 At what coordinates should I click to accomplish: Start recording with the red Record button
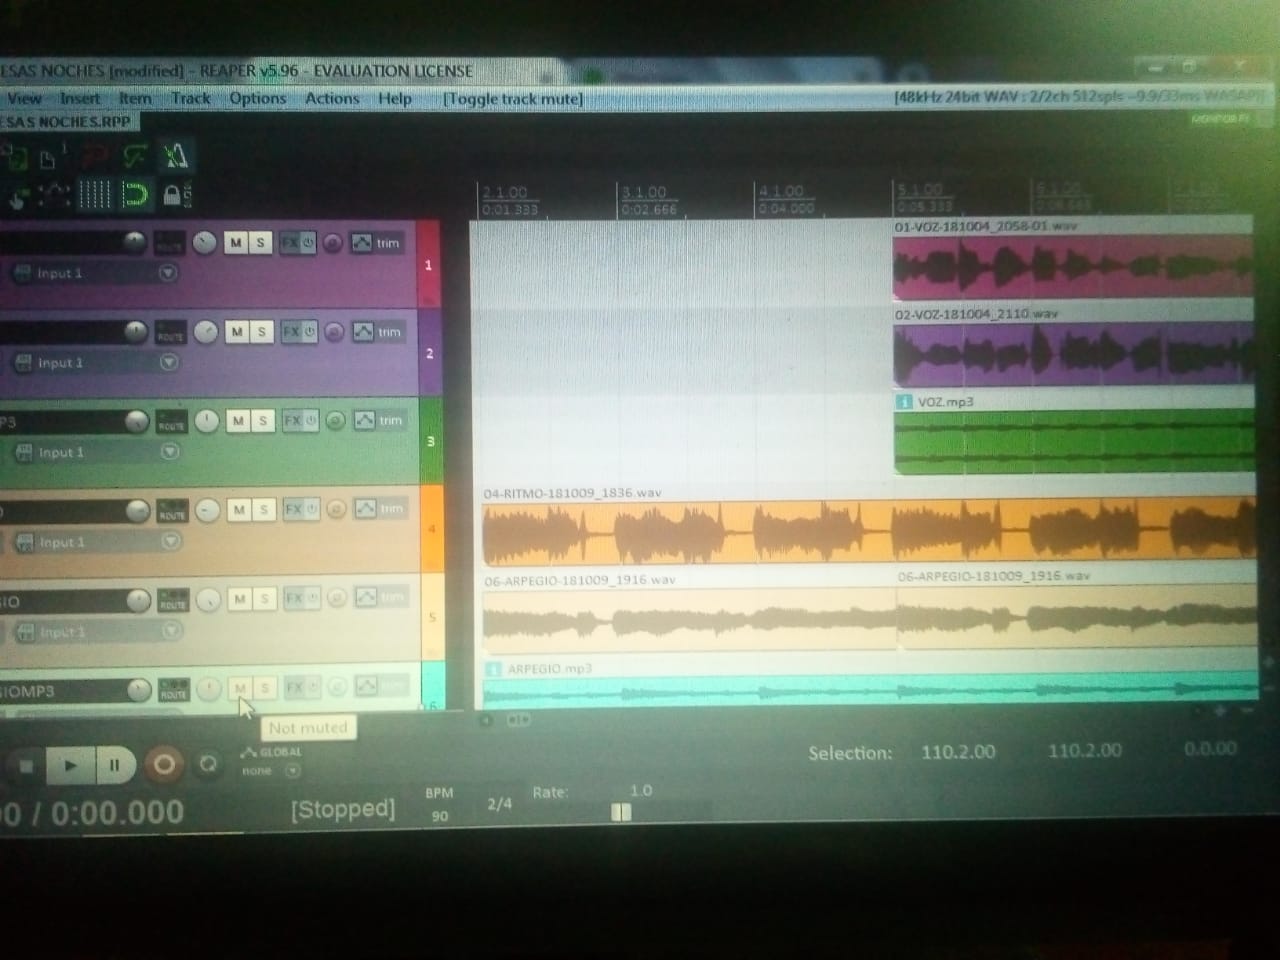(164, 765)
